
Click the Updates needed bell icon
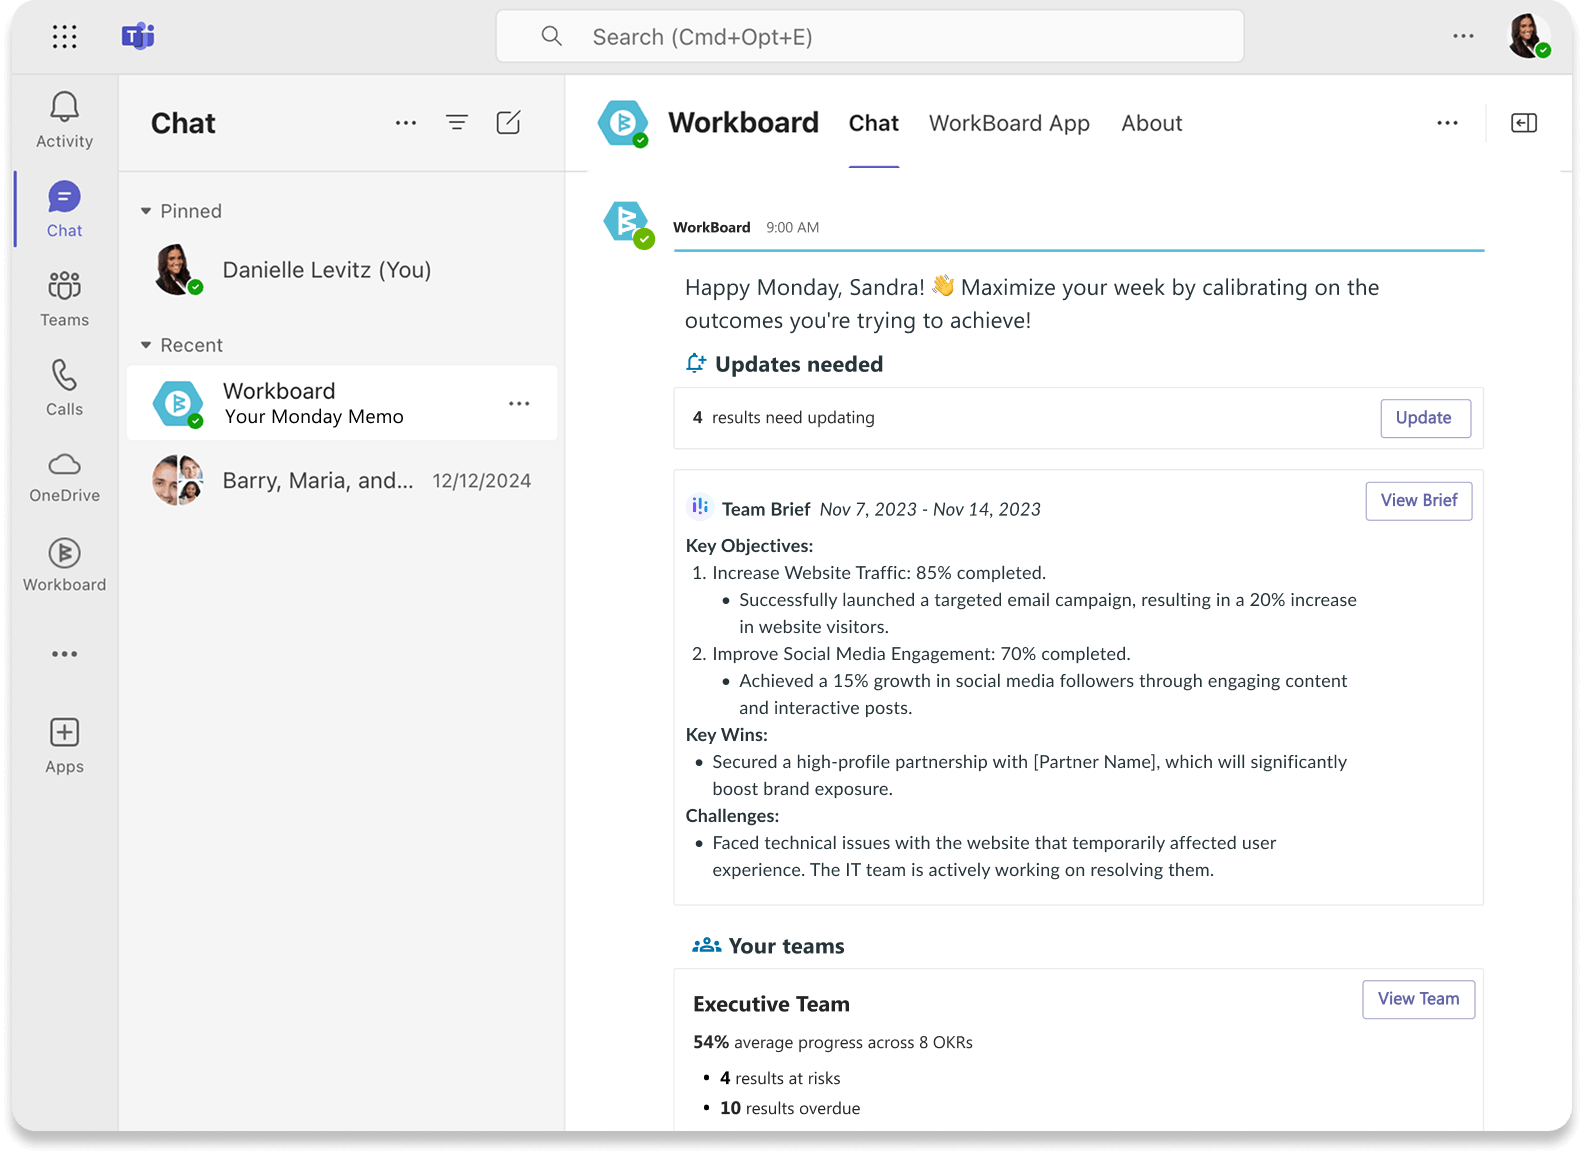pos(696,363)
